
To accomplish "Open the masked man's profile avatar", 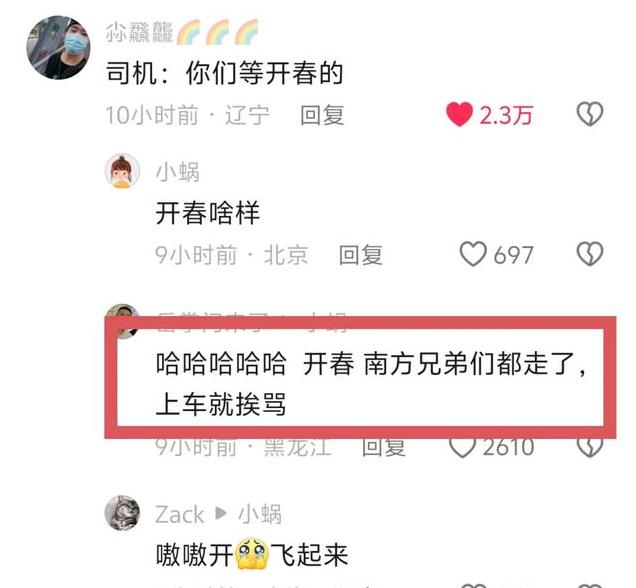I will point(59,47).
